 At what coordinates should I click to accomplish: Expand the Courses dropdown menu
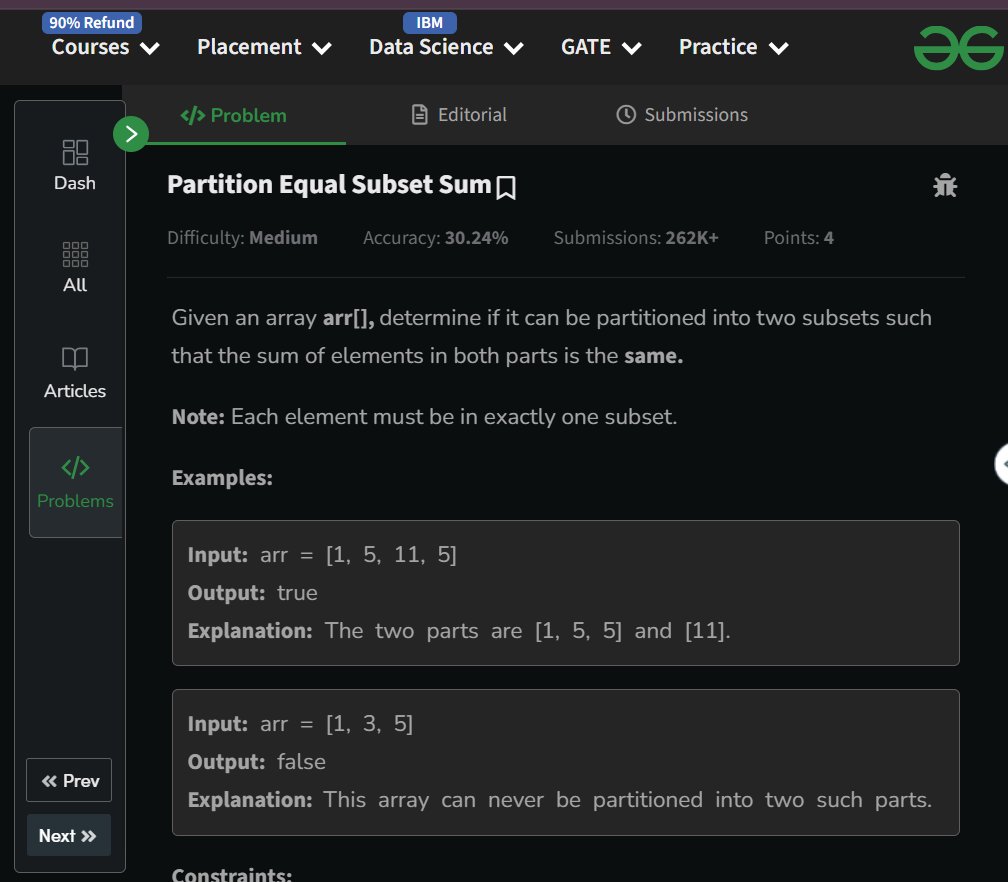pos(105,47)
